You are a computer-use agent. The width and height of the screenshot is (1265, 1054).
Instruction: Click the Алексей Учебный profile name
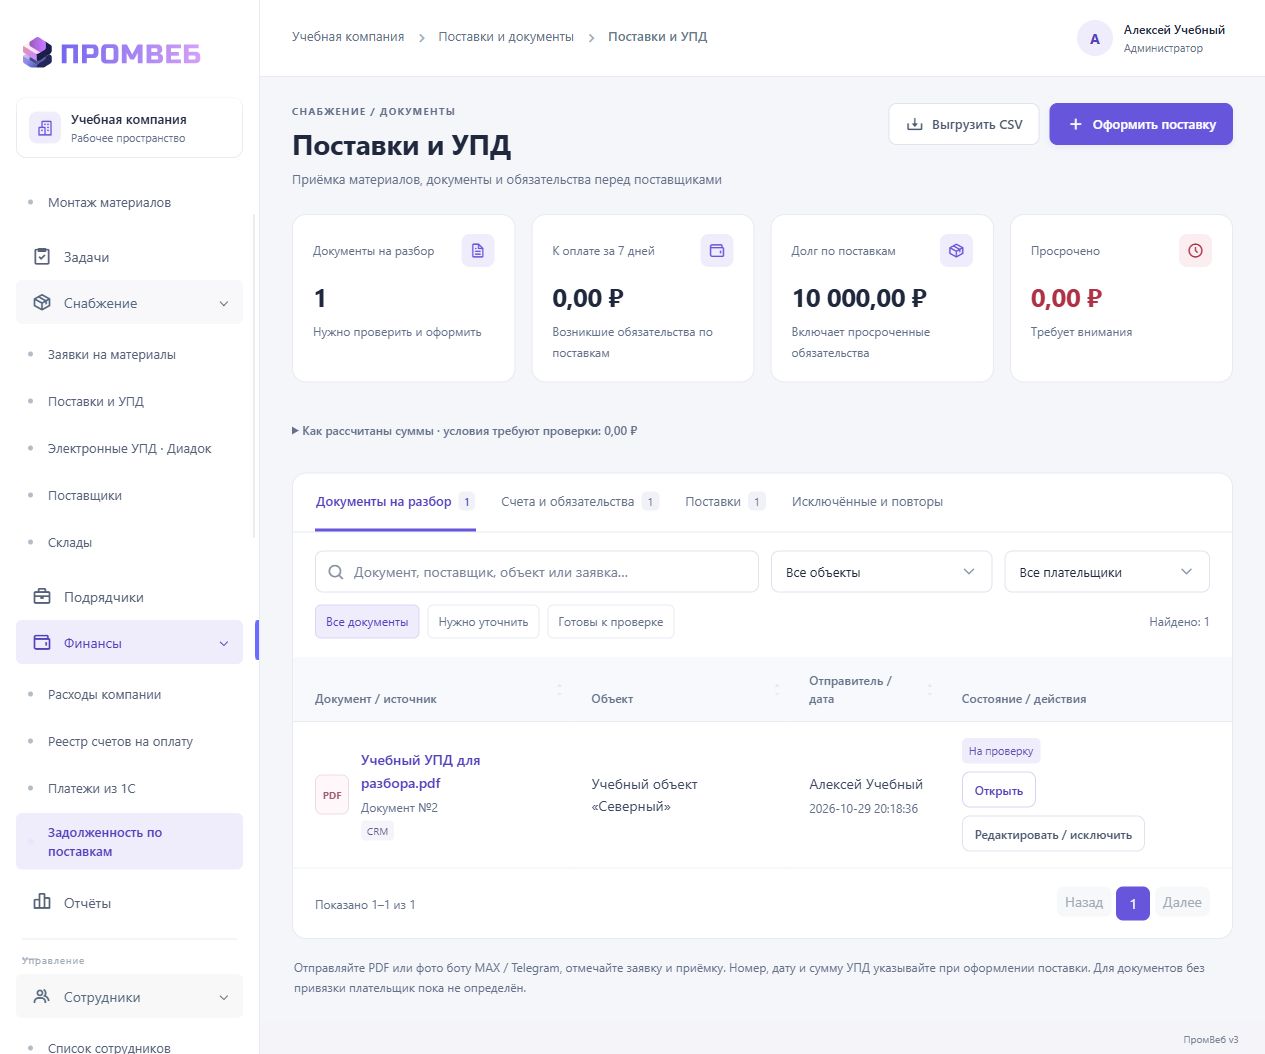tap(1174, 30)
